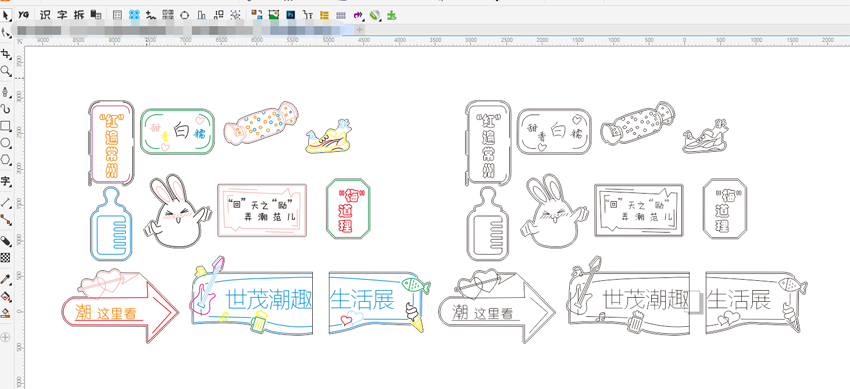Click the purple grid plugin icon
The width and height of the screenshot is (850, 389).
pos(341,15)
